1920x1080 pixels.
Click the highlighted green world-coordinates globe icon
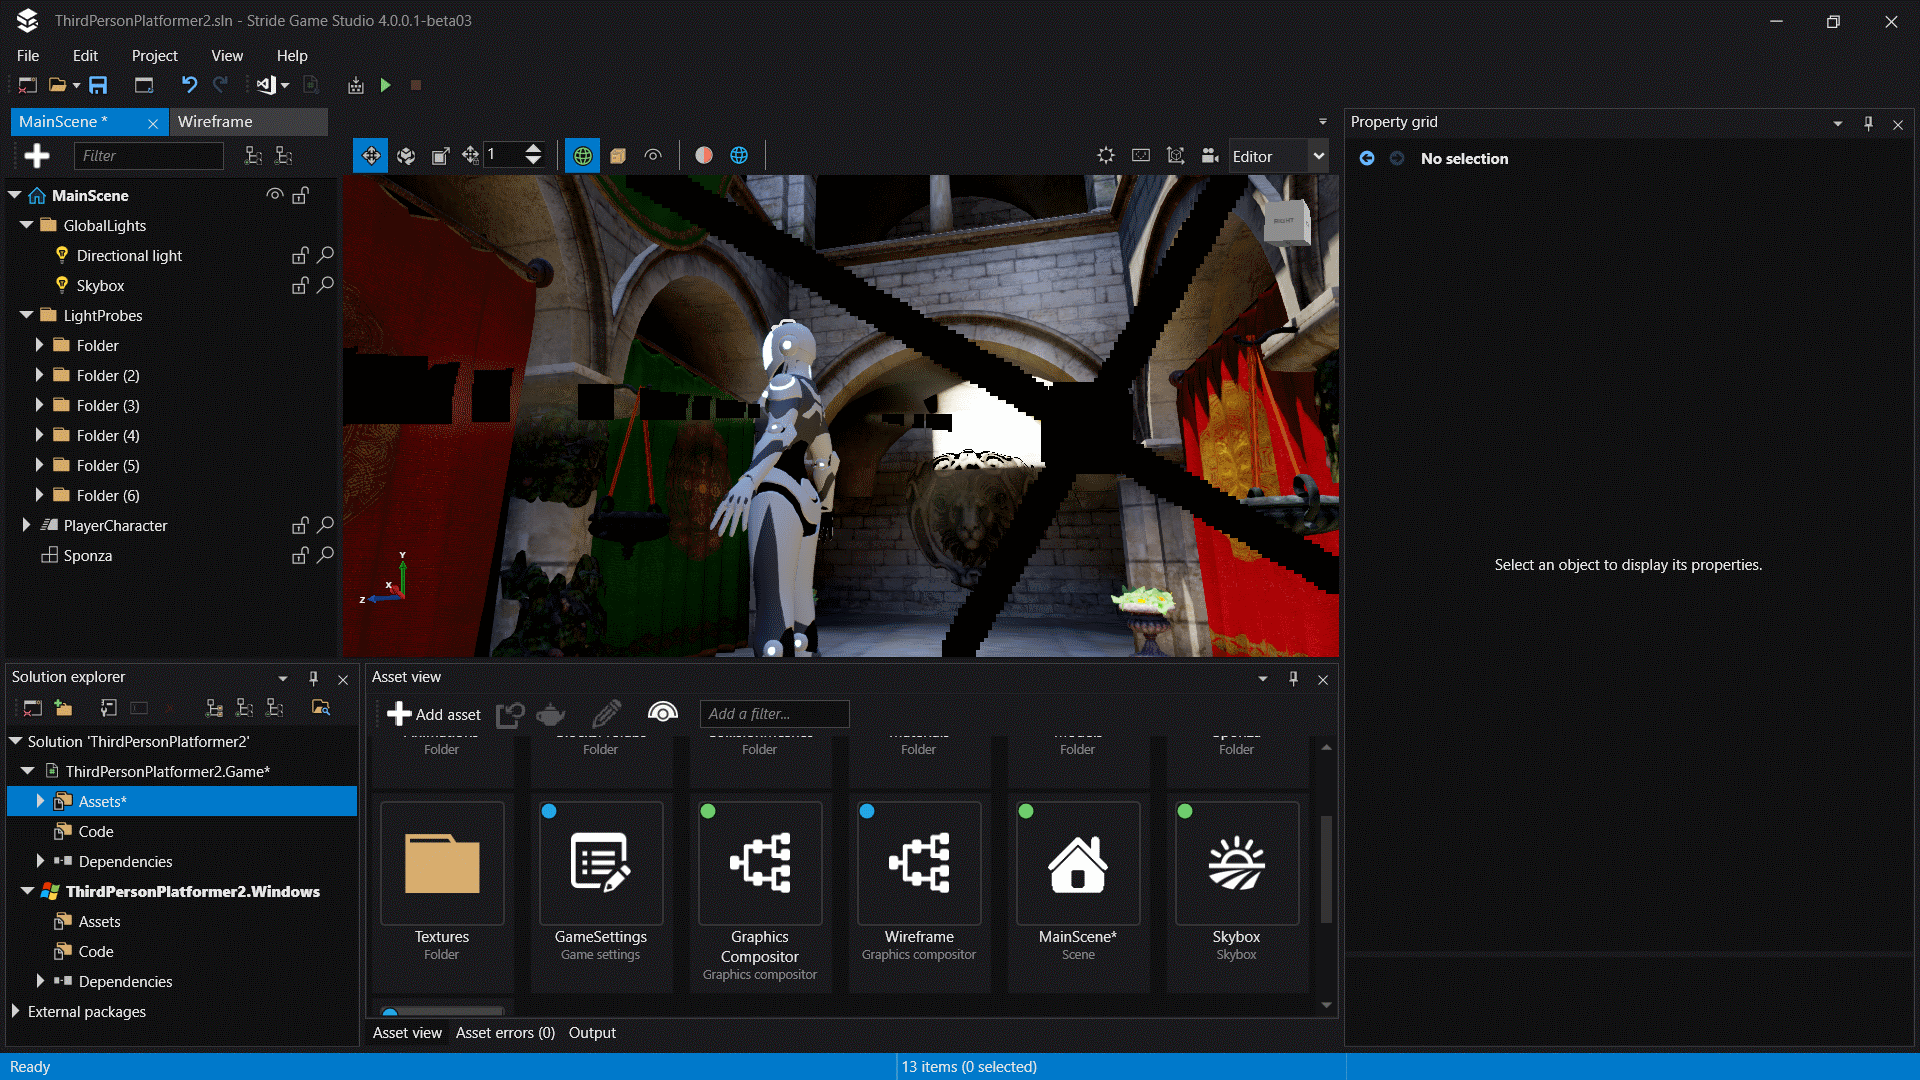(583, 155)
